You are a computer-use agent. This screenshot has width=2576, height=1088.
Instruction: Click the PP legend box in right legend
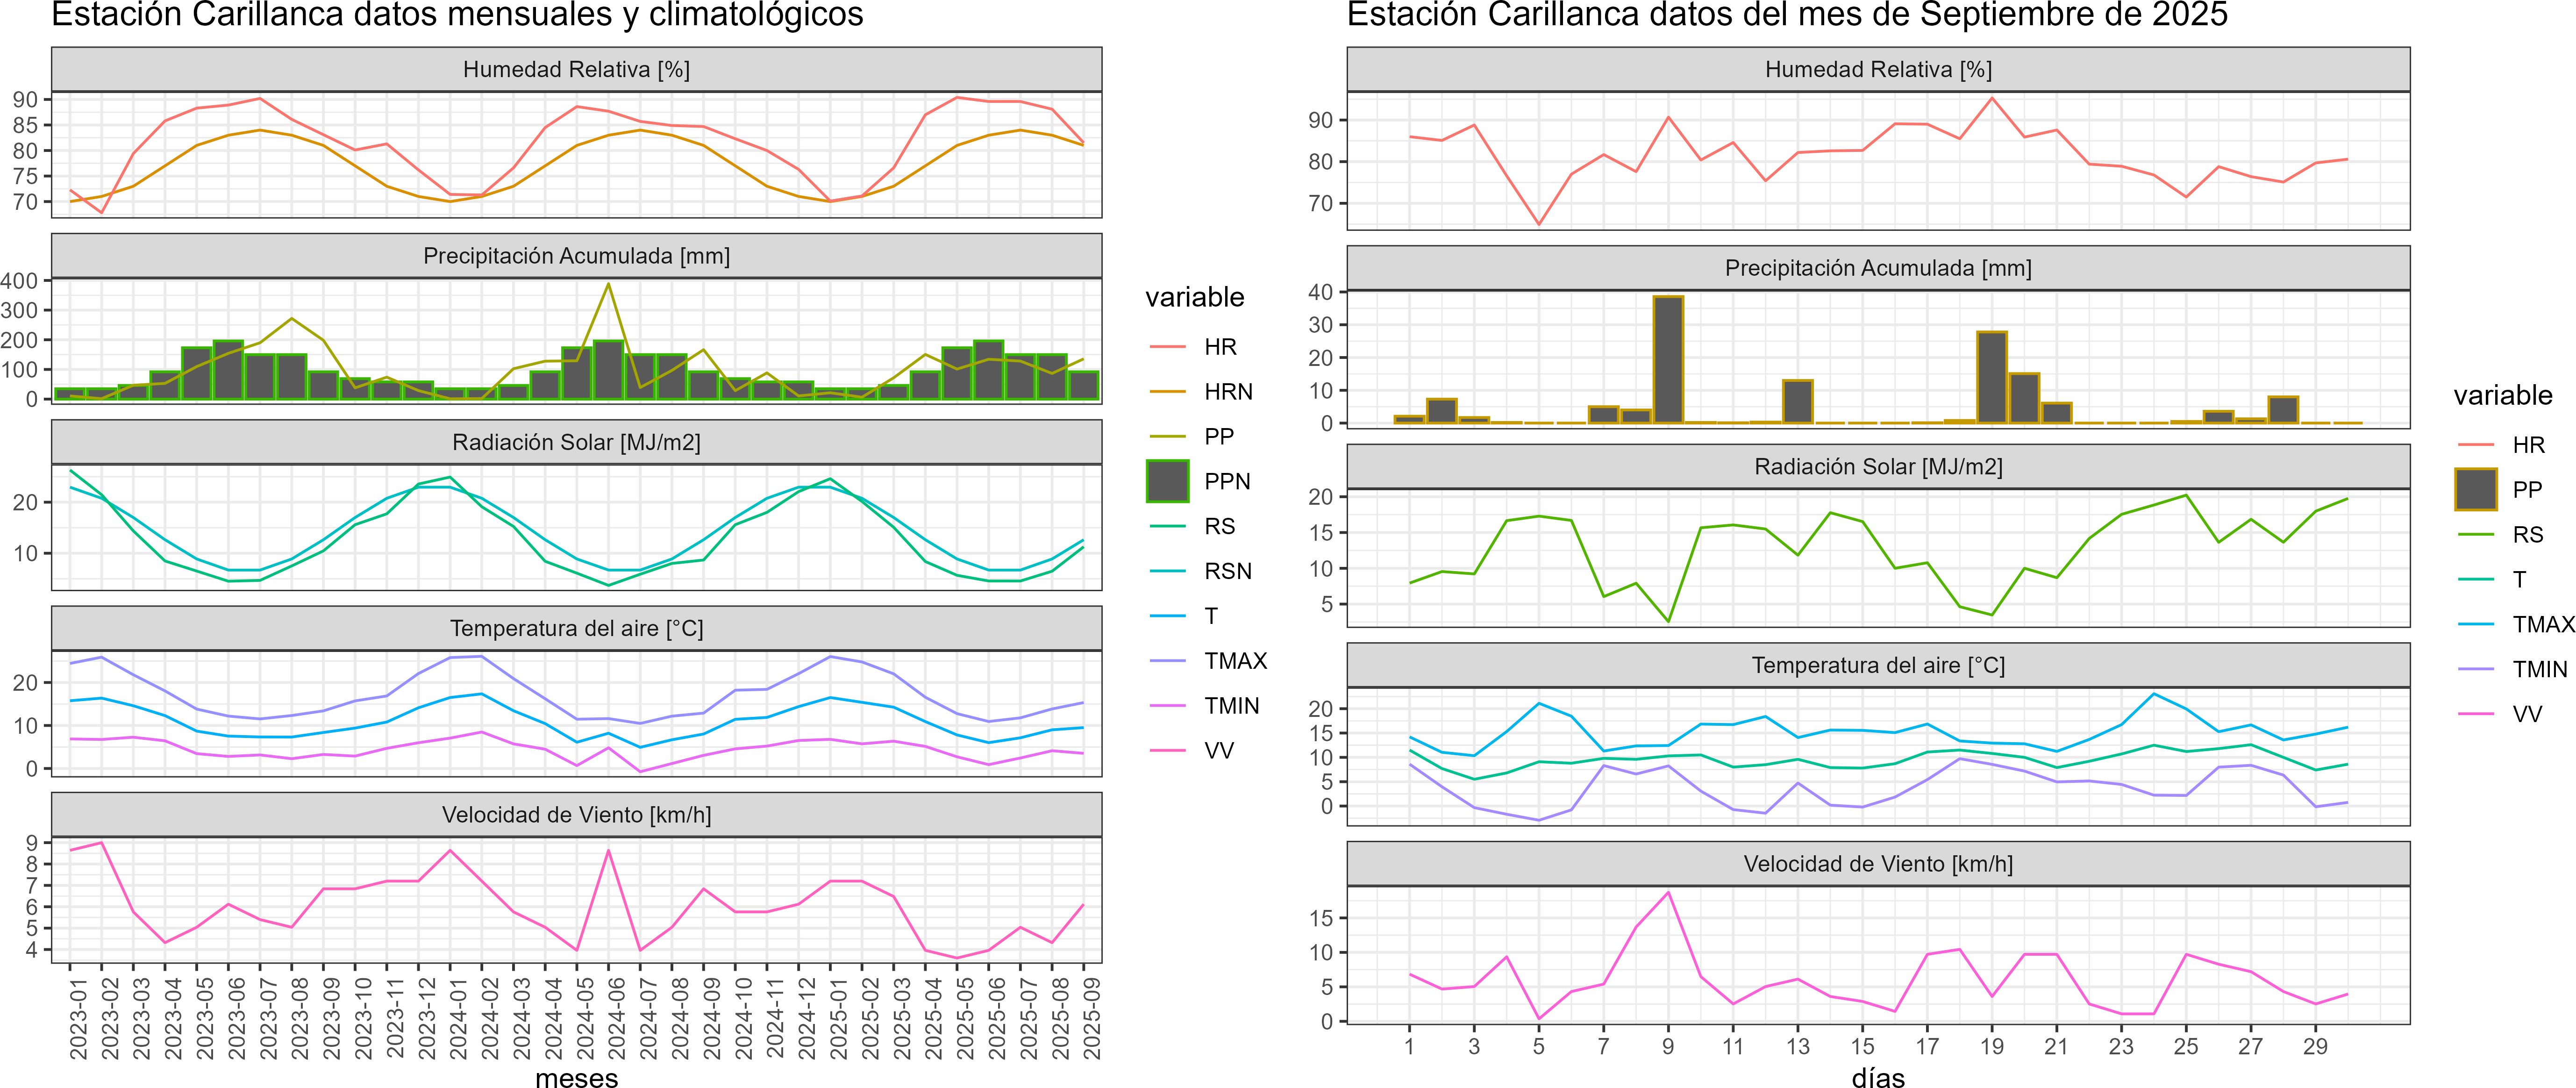coord(2475,489)
